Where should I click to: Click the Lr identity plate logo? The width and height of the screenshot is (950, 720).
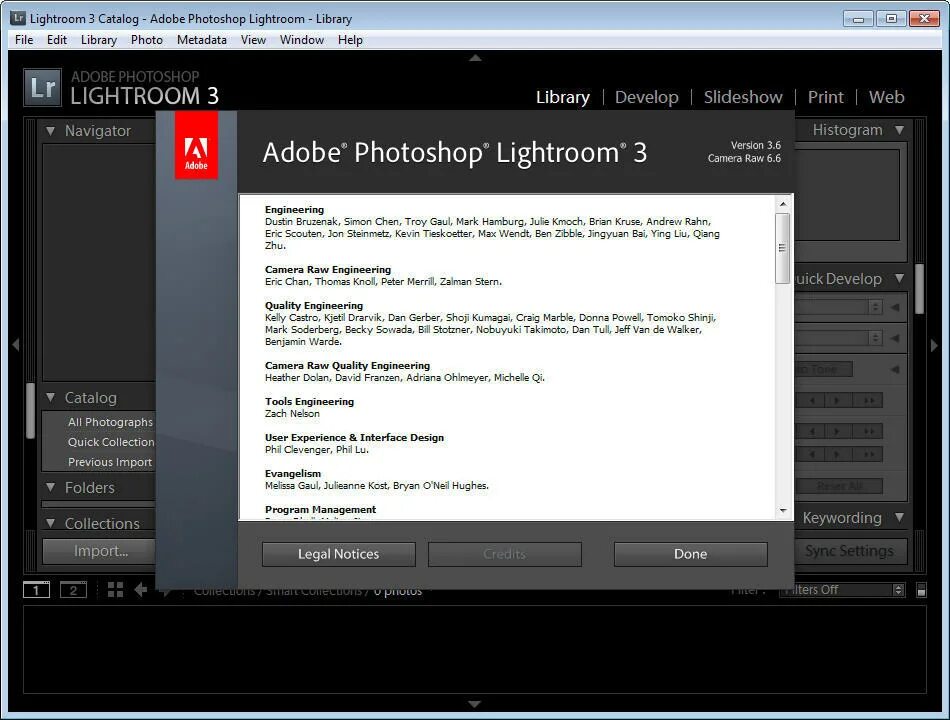click(x=42, y=87)
